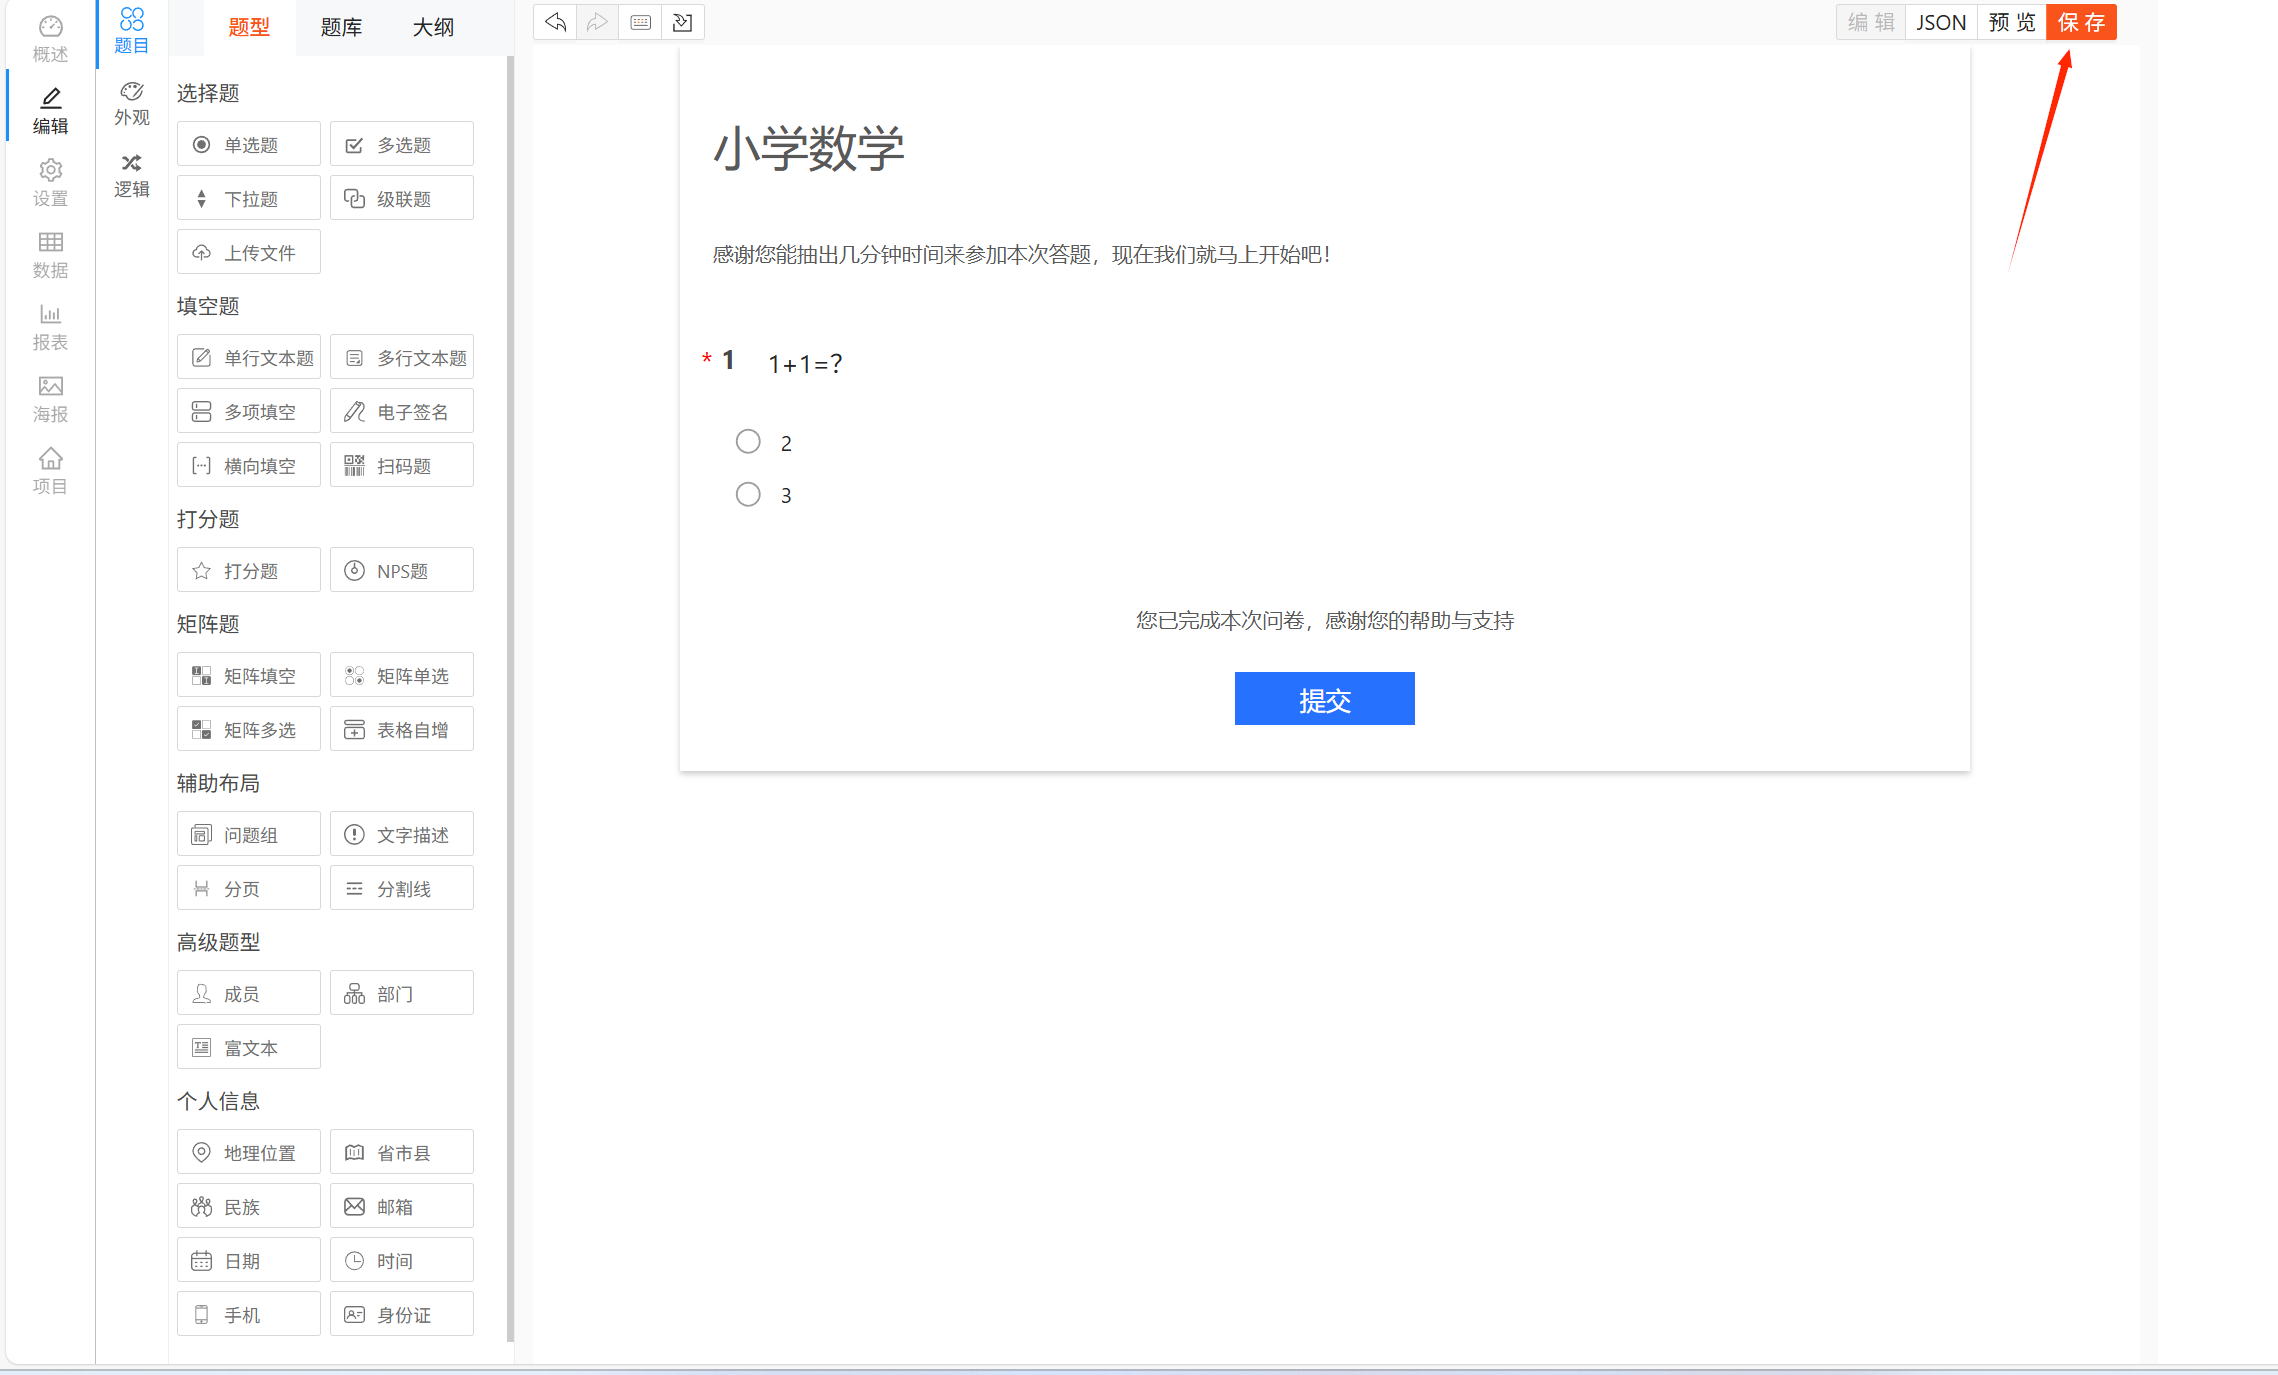Add a 级联题 cascade question
This screenshot has height=1375, width=2278.
(x=402, y=199)
